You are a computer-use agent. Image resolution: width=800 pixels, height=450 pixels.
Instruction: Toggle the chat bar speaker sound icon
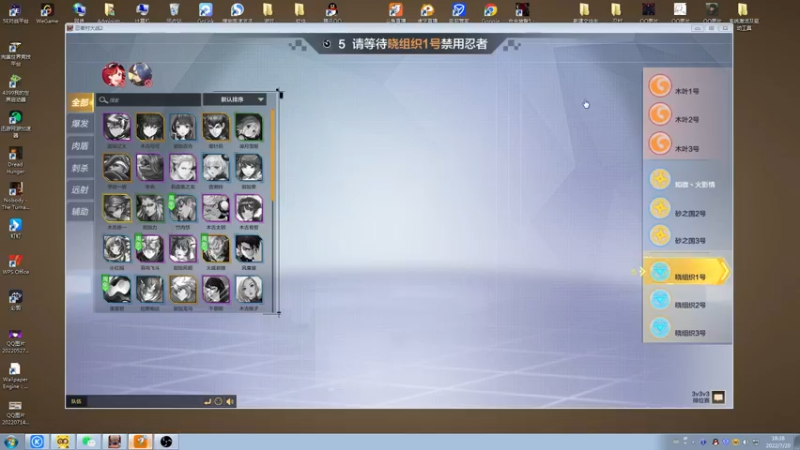click(230, 402)
